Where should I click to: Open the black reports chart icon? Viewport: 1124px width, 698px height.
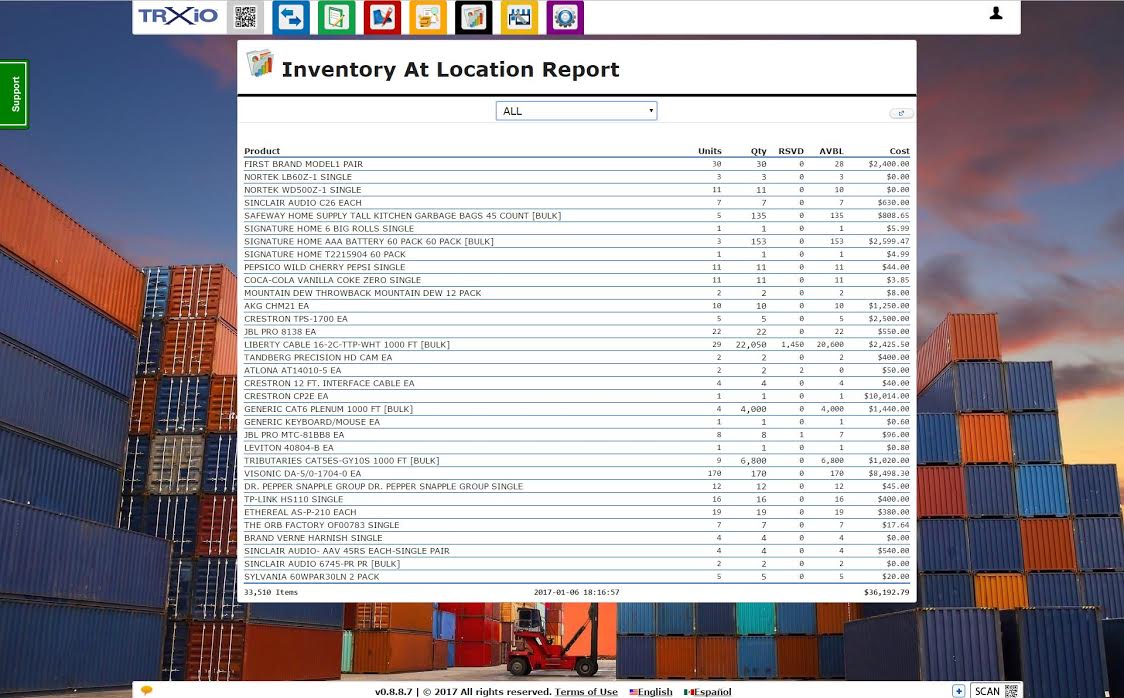tap(473, 17)
